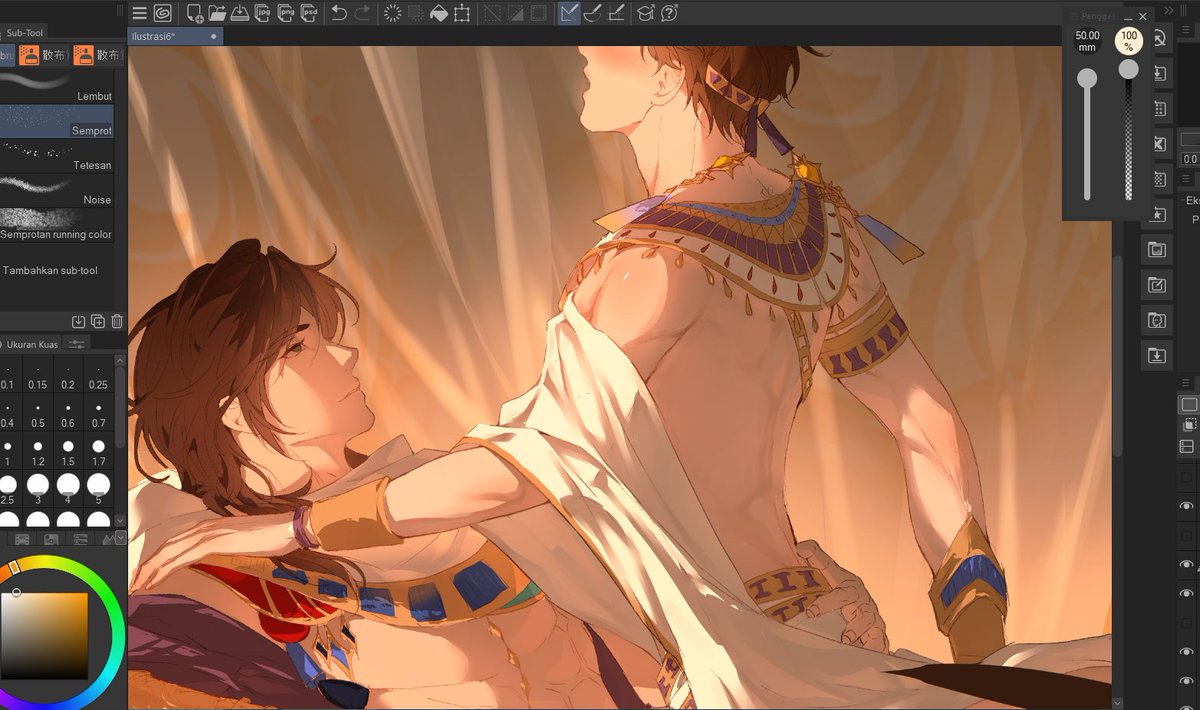Create a new canvas with New icon

point(194,13)
